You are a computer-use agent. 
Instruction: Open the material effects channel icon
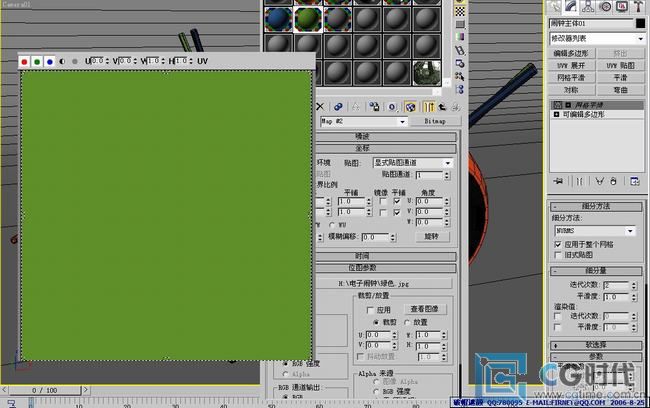tap(392, 107)
